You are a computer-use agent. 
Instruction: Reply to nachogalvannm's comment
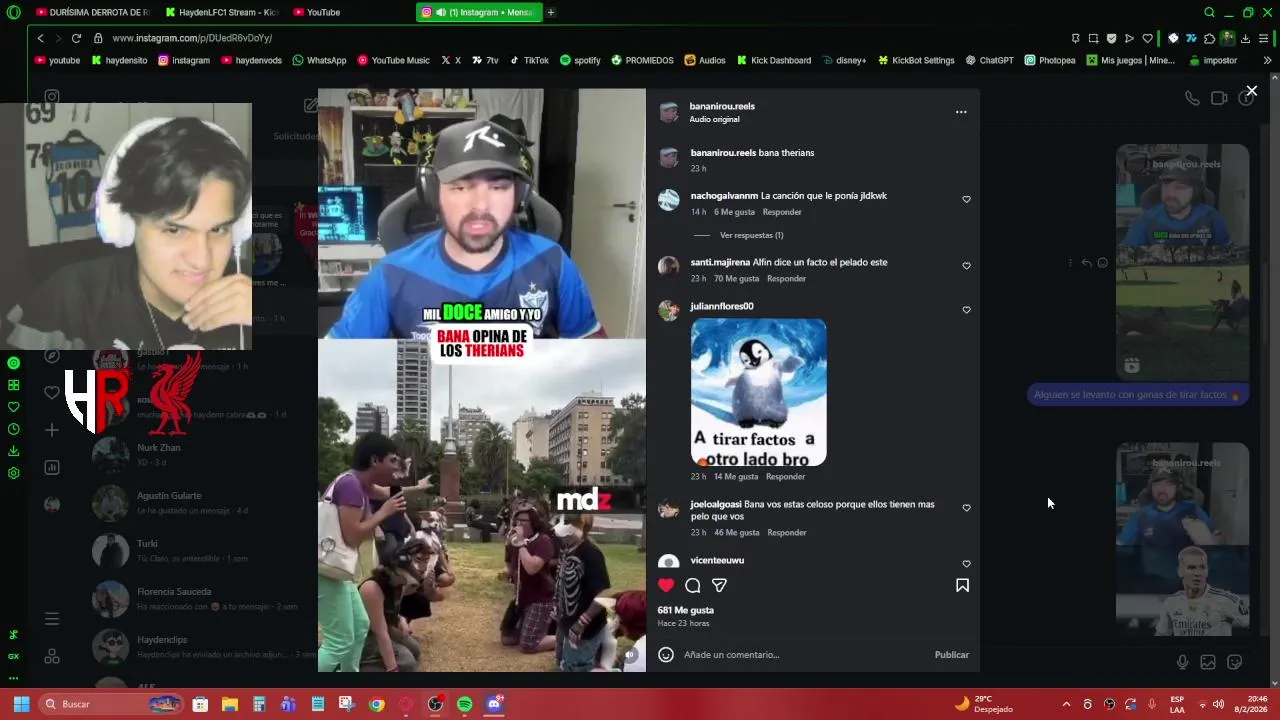782,212
